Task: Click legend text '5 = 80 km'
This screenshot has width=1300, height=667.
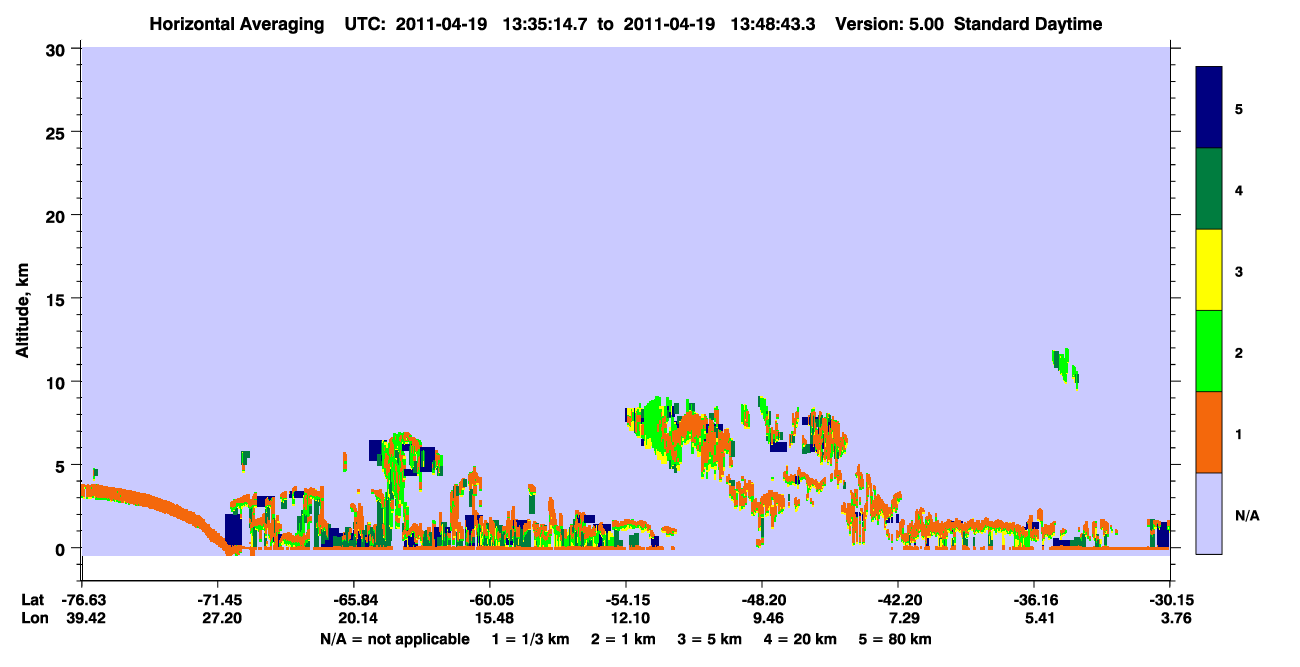Action: (x=897, y=639)
